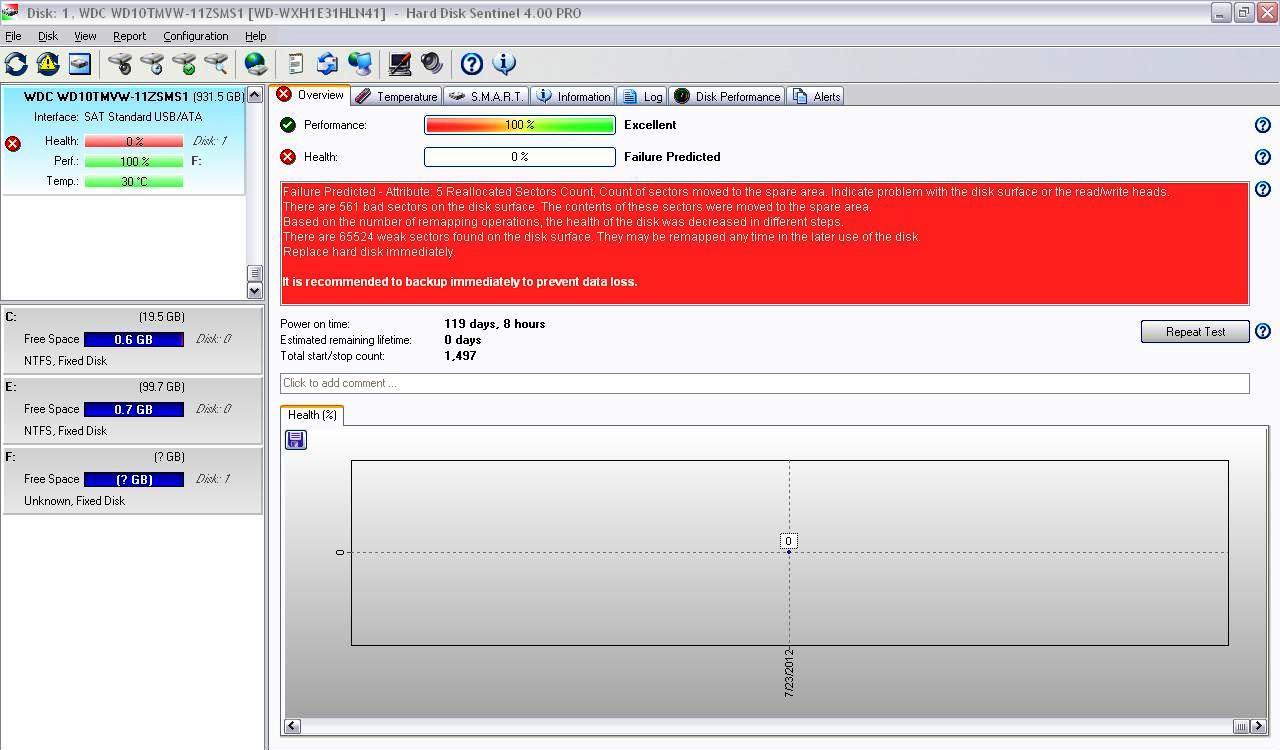1280x750 pixels.
Task: Click the speaker sound toolbar icon
Action: (432, 64)
